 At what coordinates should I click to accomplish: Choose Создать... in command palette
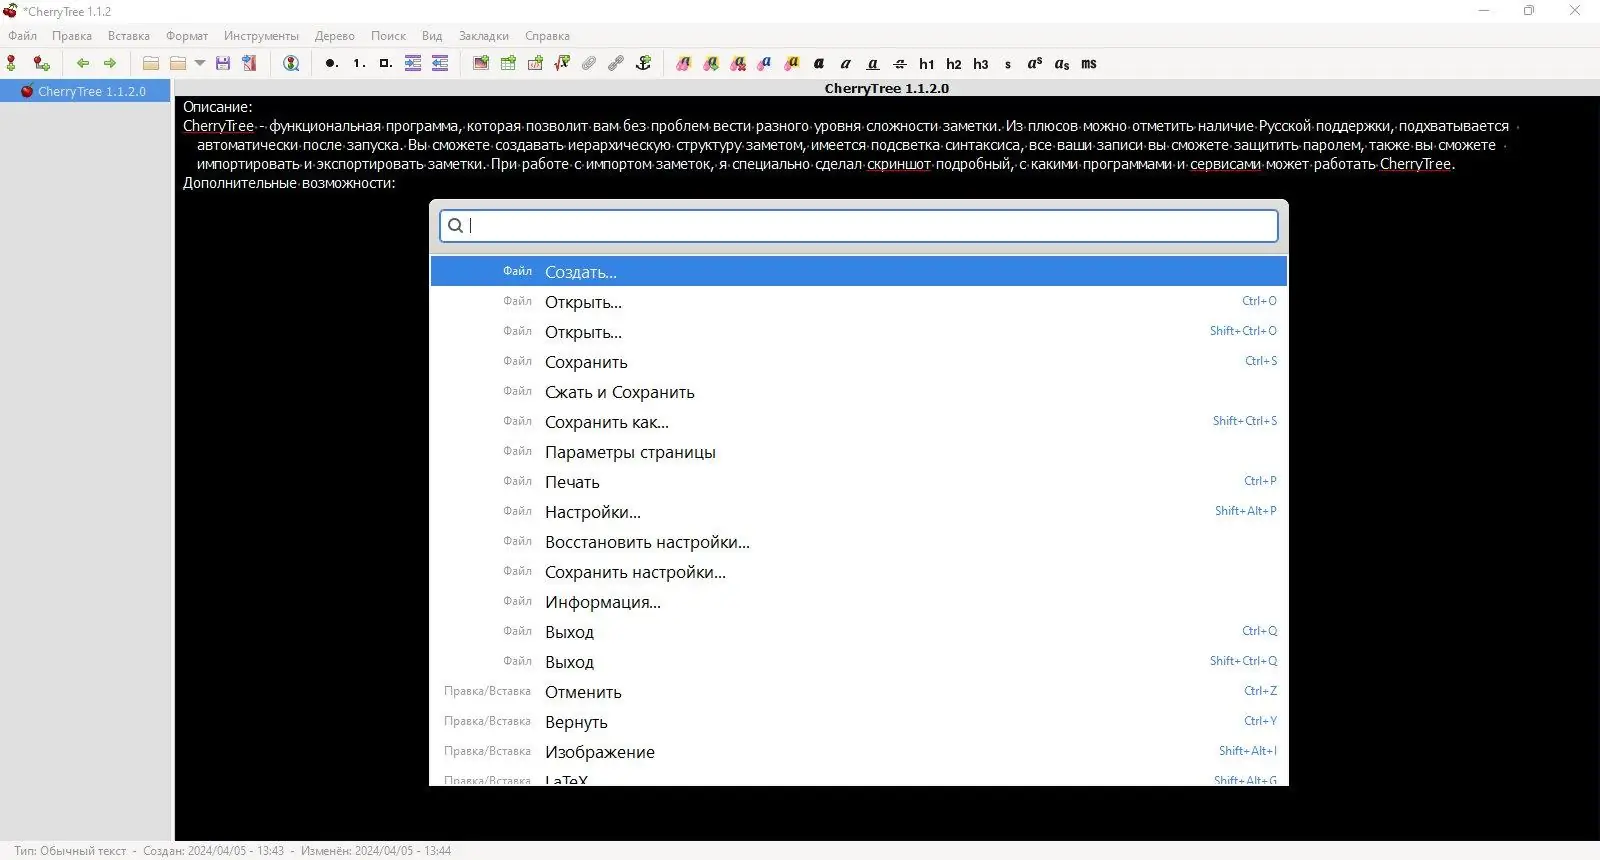point(859,271)
